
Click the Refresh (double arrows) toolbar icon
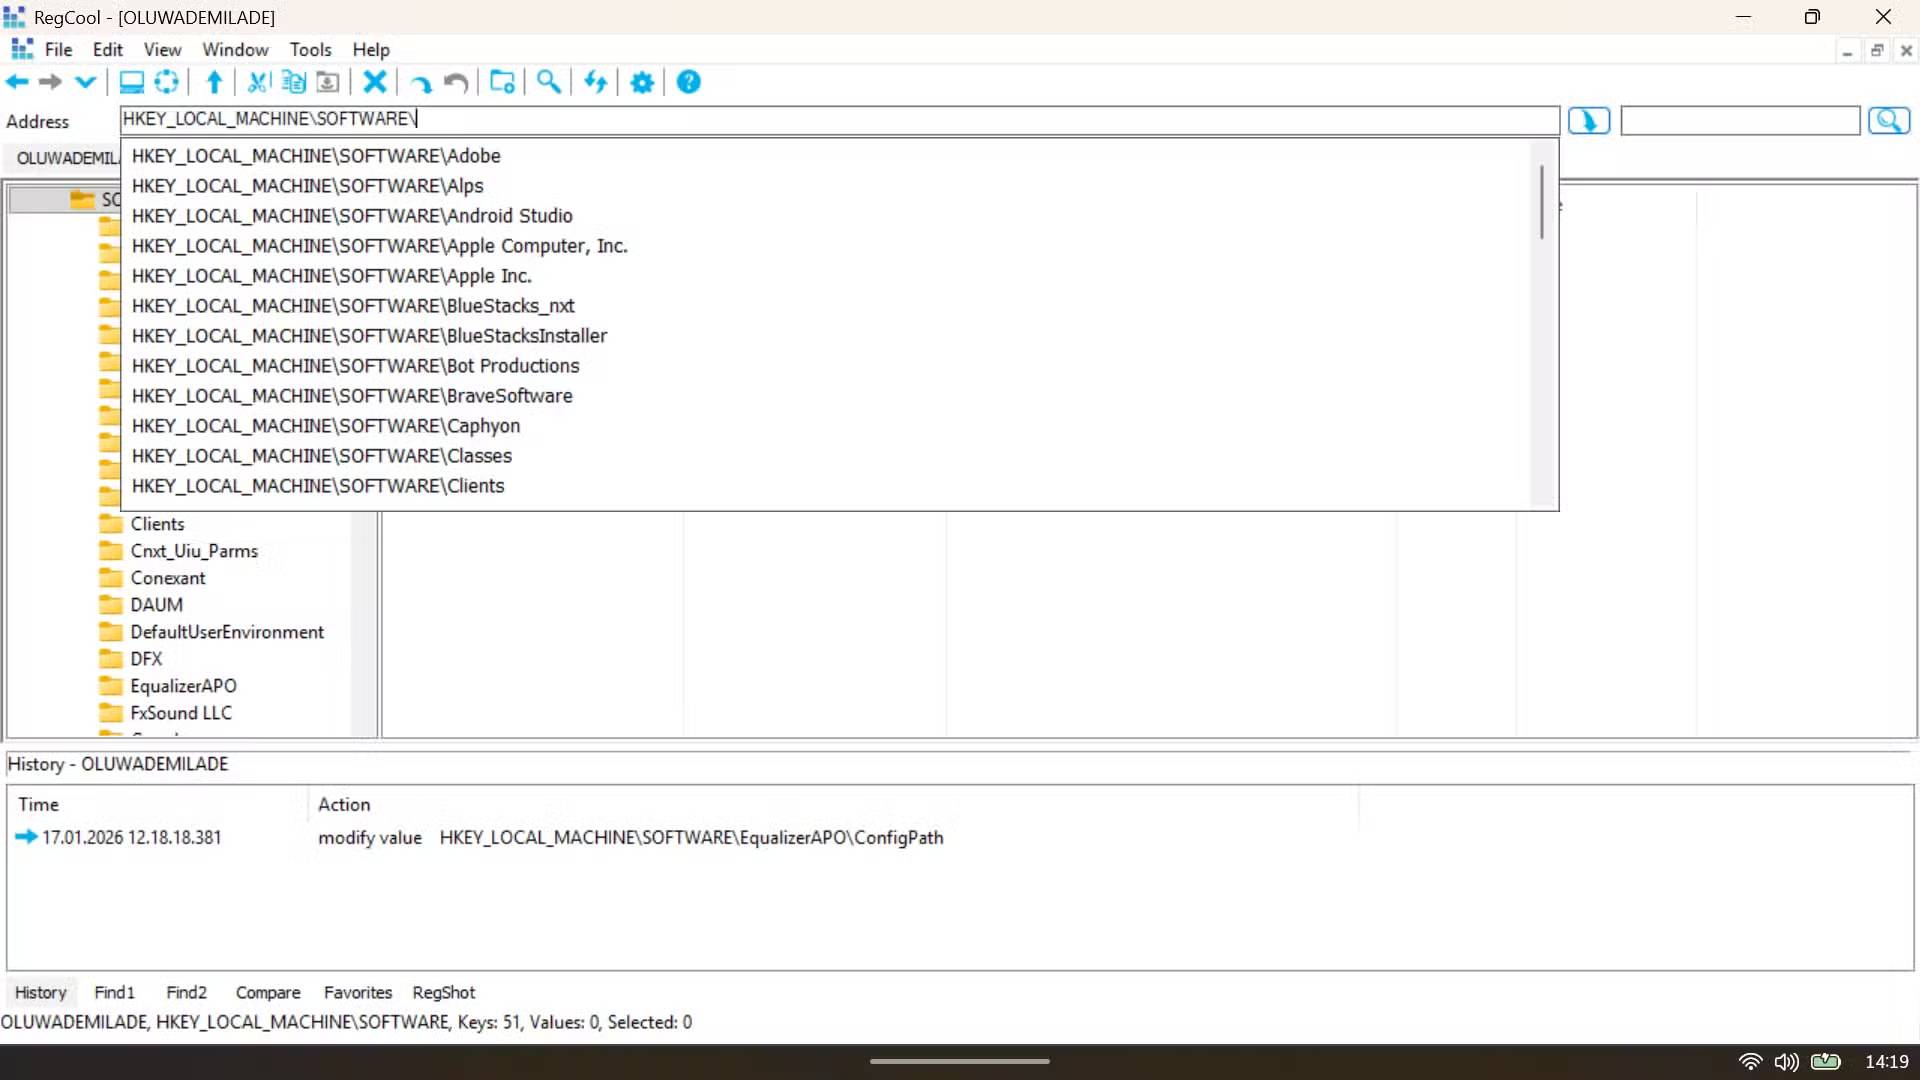[595, 82]
